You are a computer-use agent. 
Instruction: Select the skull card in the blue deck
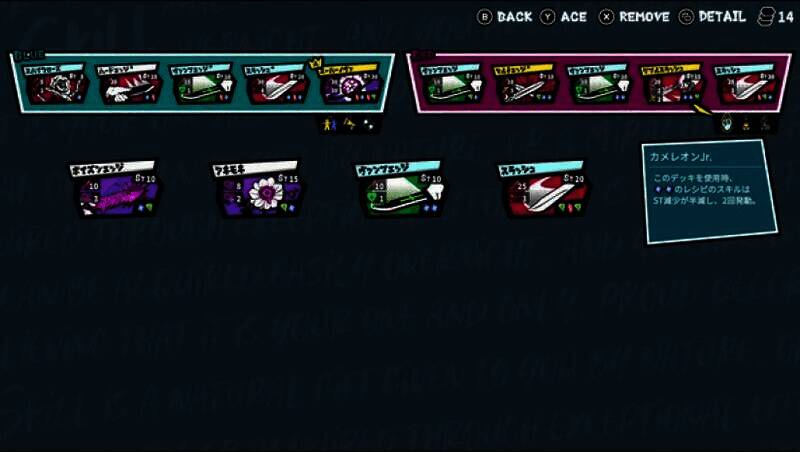pos(57,84)
